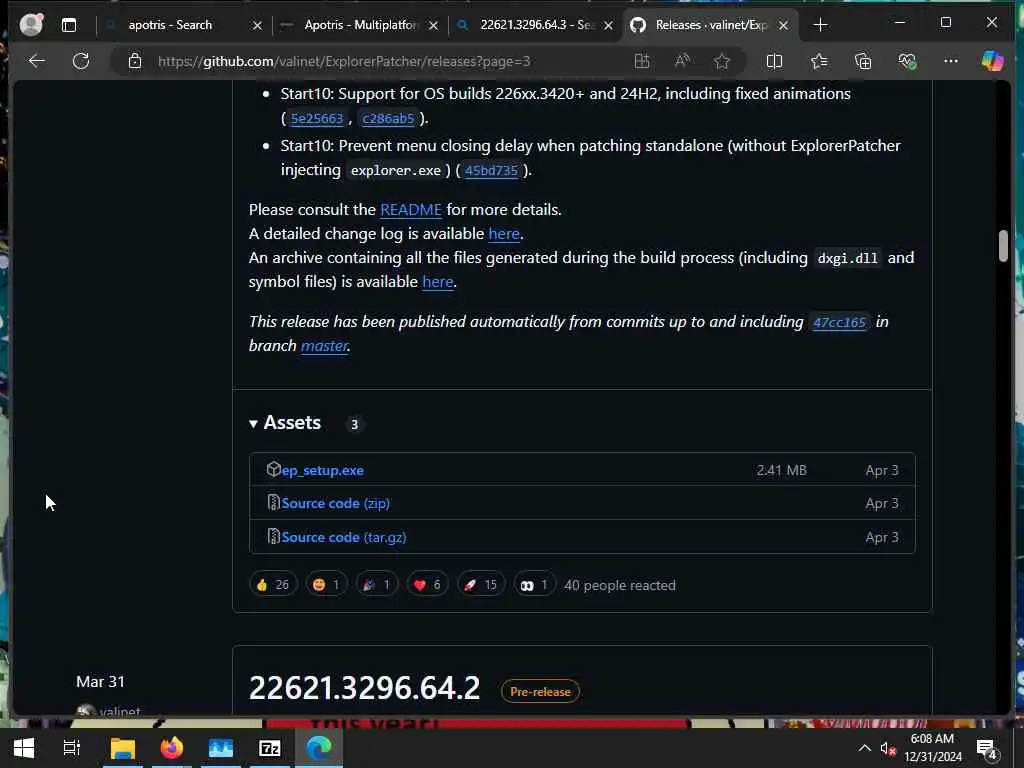Close the '22621.3296.64.3' search tab
This screenshot has height=768, width=1024.
[608, 25]
